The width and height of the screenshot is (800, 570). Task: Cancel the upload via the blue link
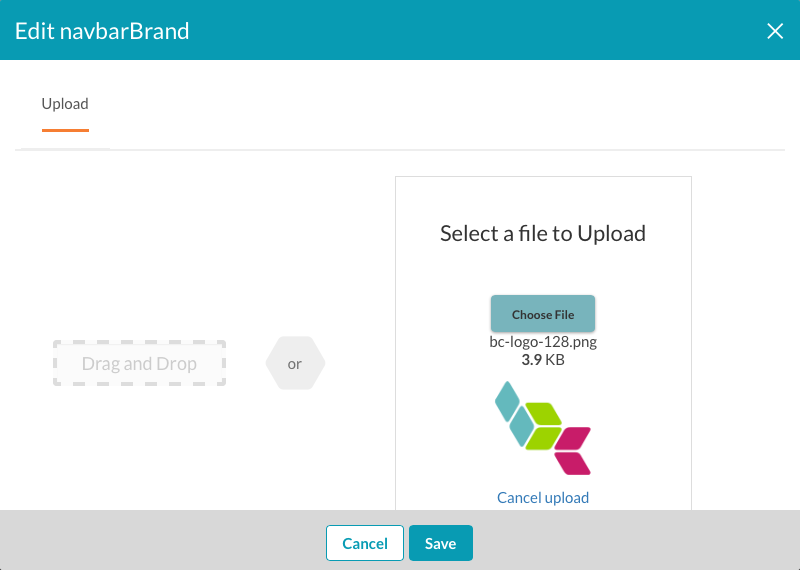point(543,498)
